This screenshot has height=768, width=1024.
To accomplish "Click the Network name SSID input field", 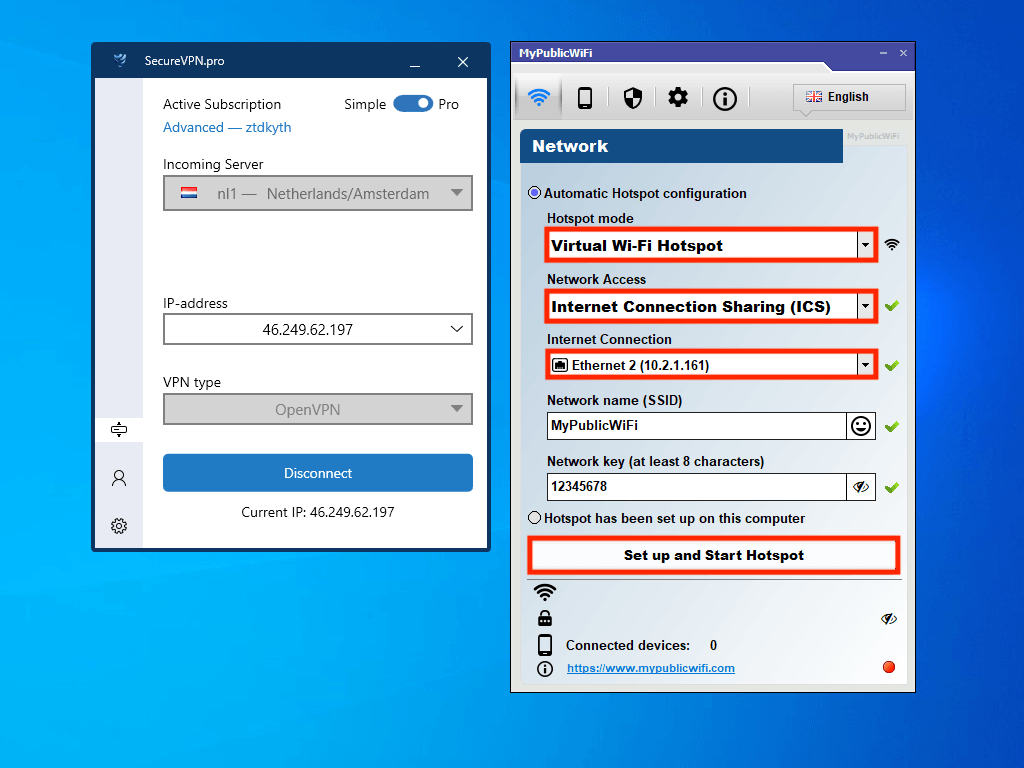I will tap(696, 426).
